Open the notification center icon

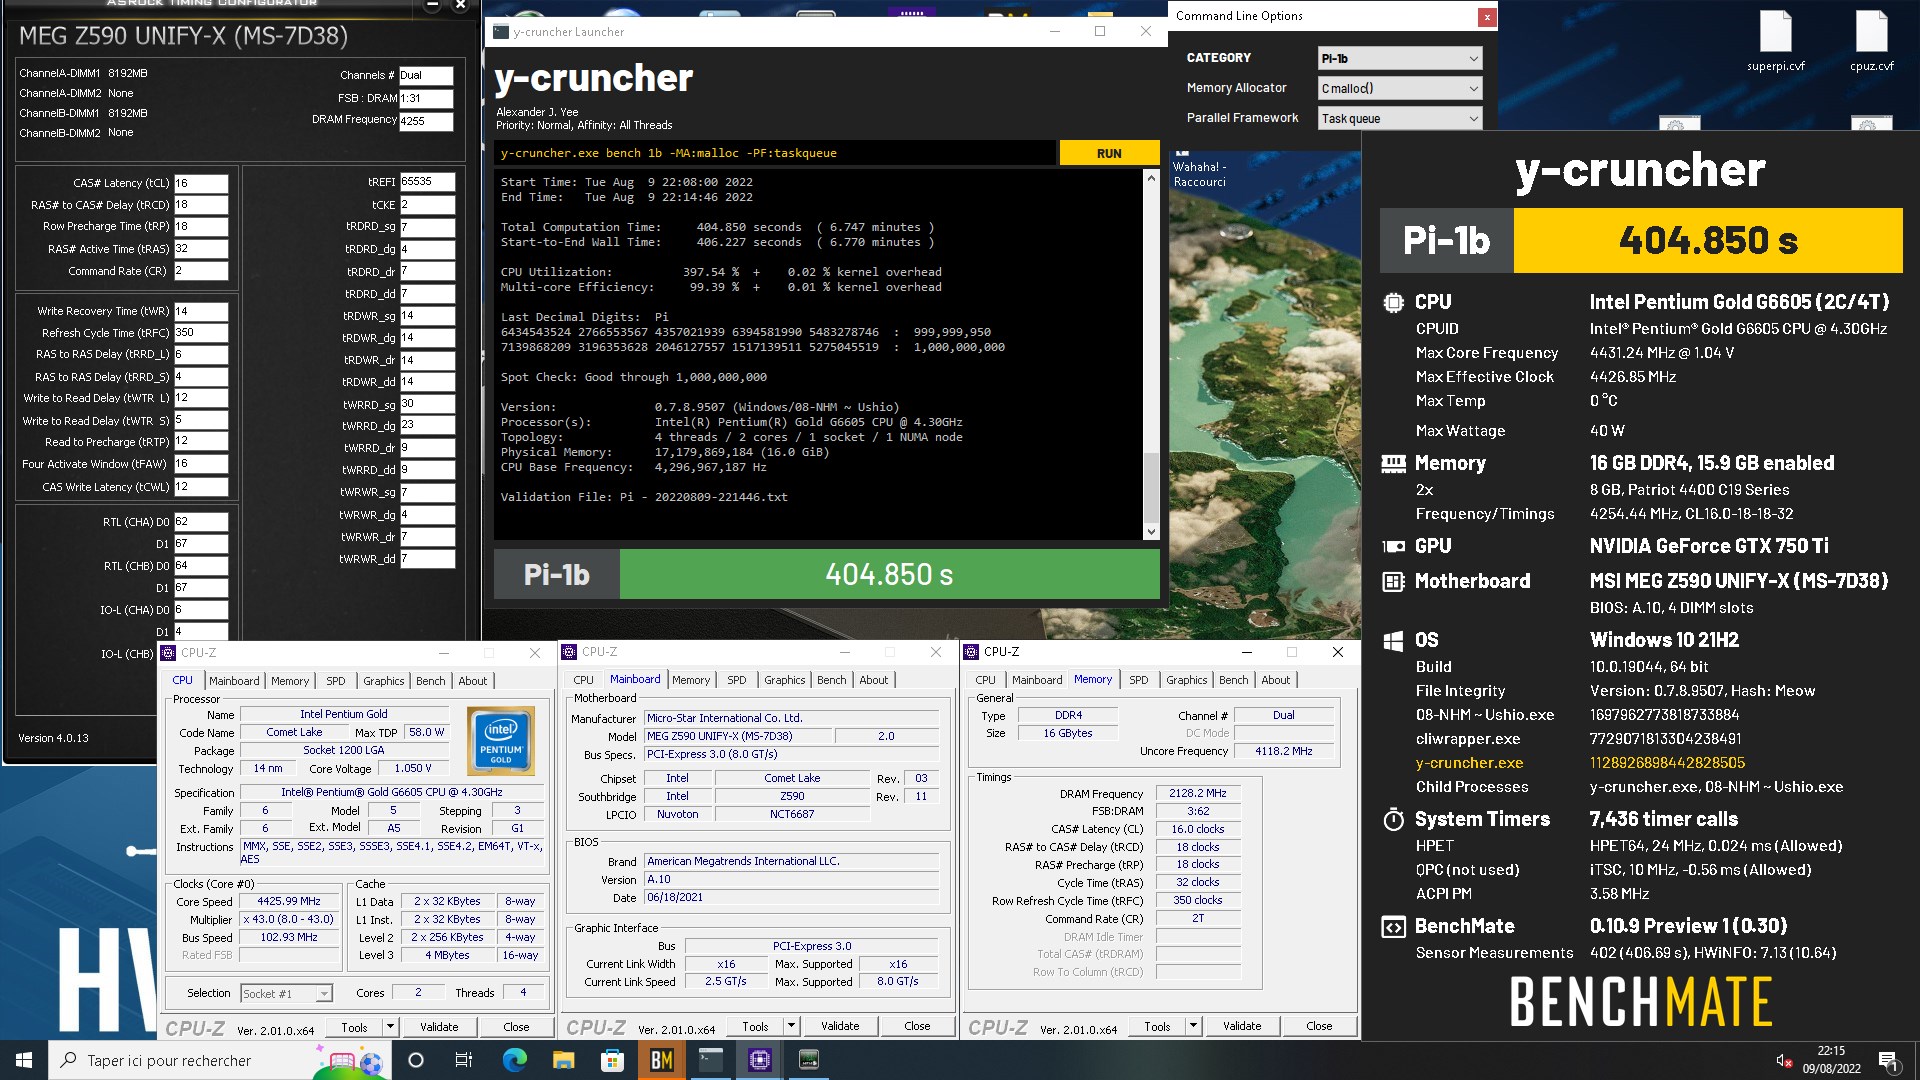coord(1888,1060)
